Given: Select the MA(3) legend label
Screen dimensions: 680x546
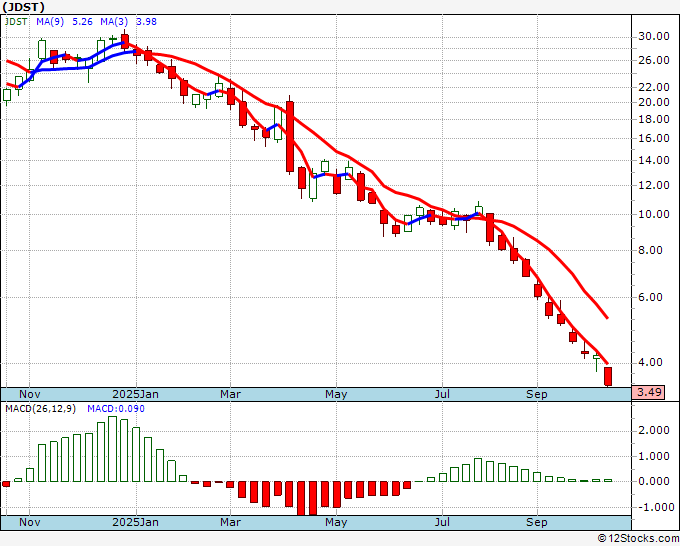Looking at the screenshot, I should 114,22.
